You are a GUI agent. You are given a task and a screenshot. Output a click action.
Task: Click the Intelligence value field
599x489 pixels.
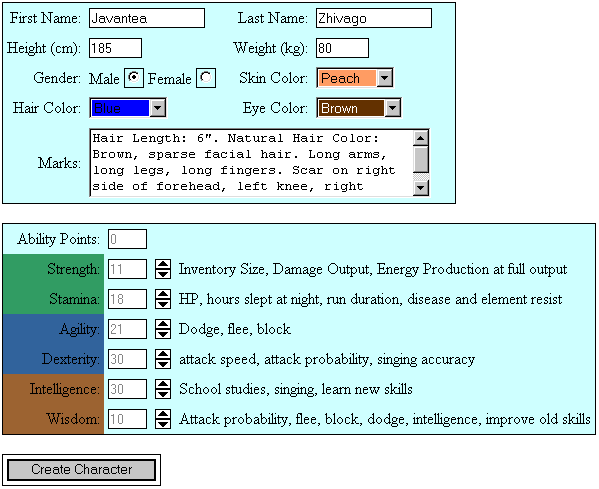pos(127,389)
